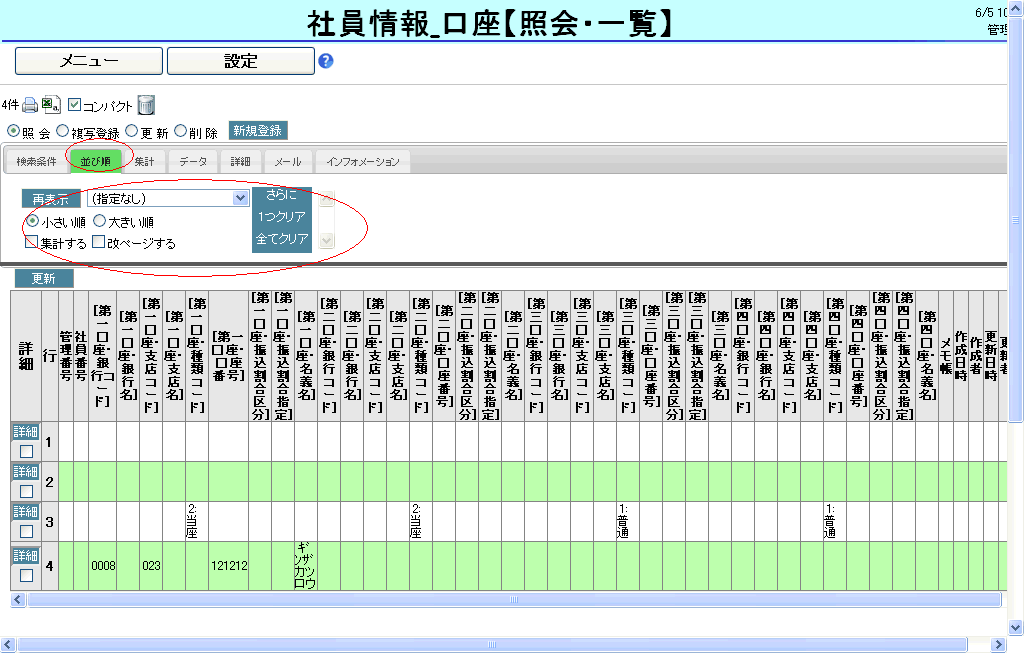The image size is (1024, 653).
Task: Enable the 集計する checkbox
Action: click(x=31, y=242)
